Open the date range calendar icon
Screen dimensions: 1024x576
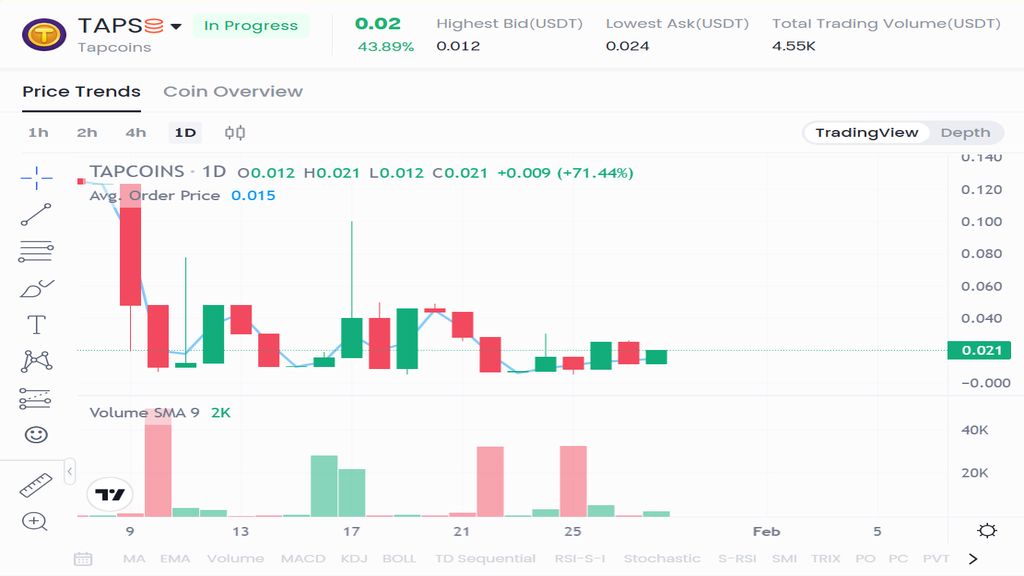[83, 559]
